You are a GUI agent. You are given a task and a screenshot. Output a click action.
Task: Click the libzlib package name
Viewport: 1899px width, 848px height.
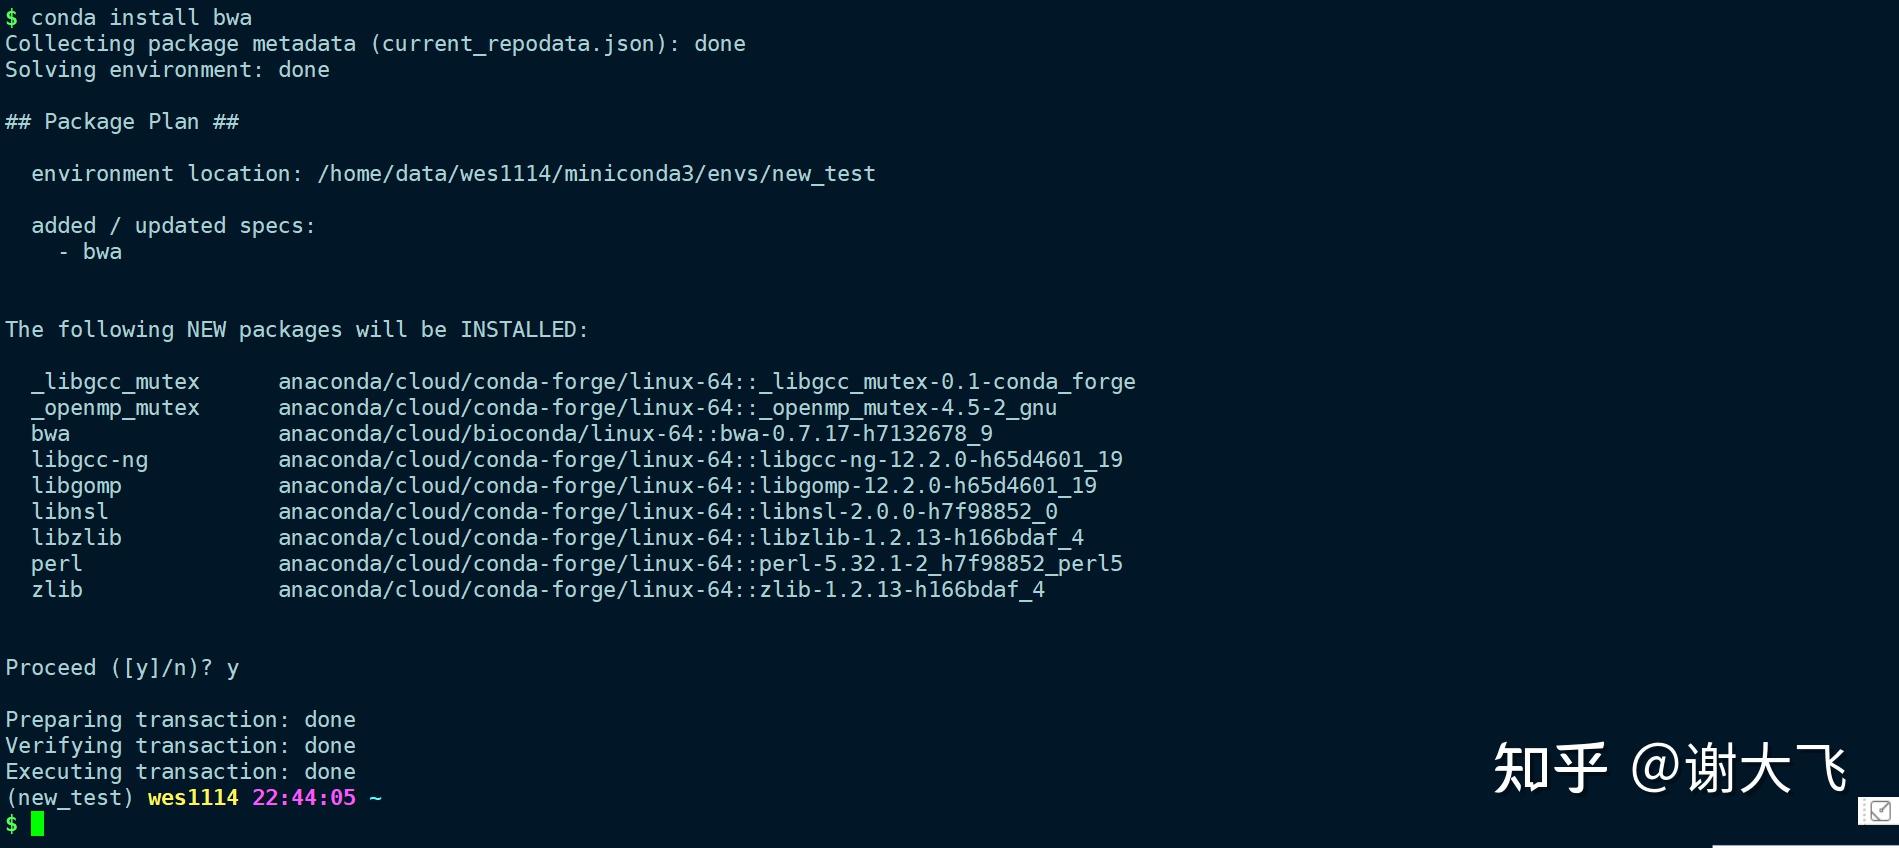(x=76, y=538)
